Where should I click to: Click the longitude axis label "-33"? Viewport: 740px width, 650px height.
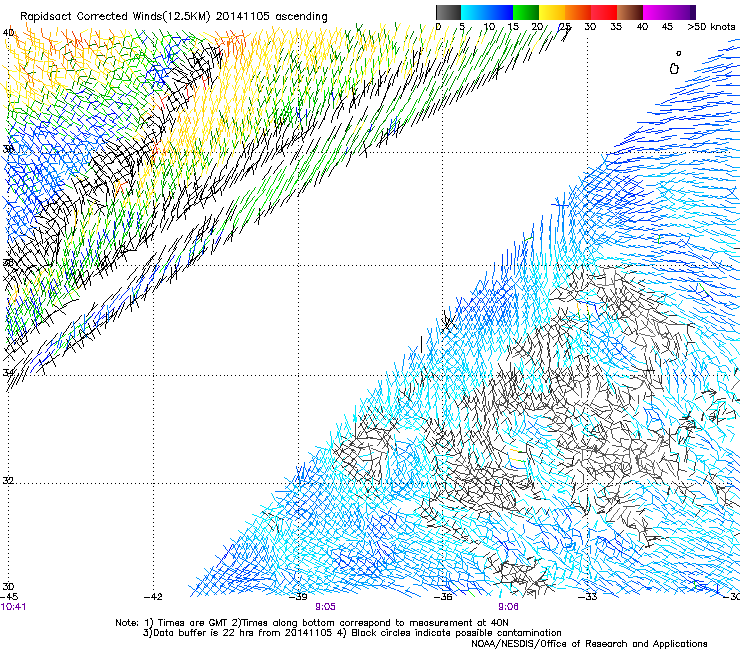(588, 597)
